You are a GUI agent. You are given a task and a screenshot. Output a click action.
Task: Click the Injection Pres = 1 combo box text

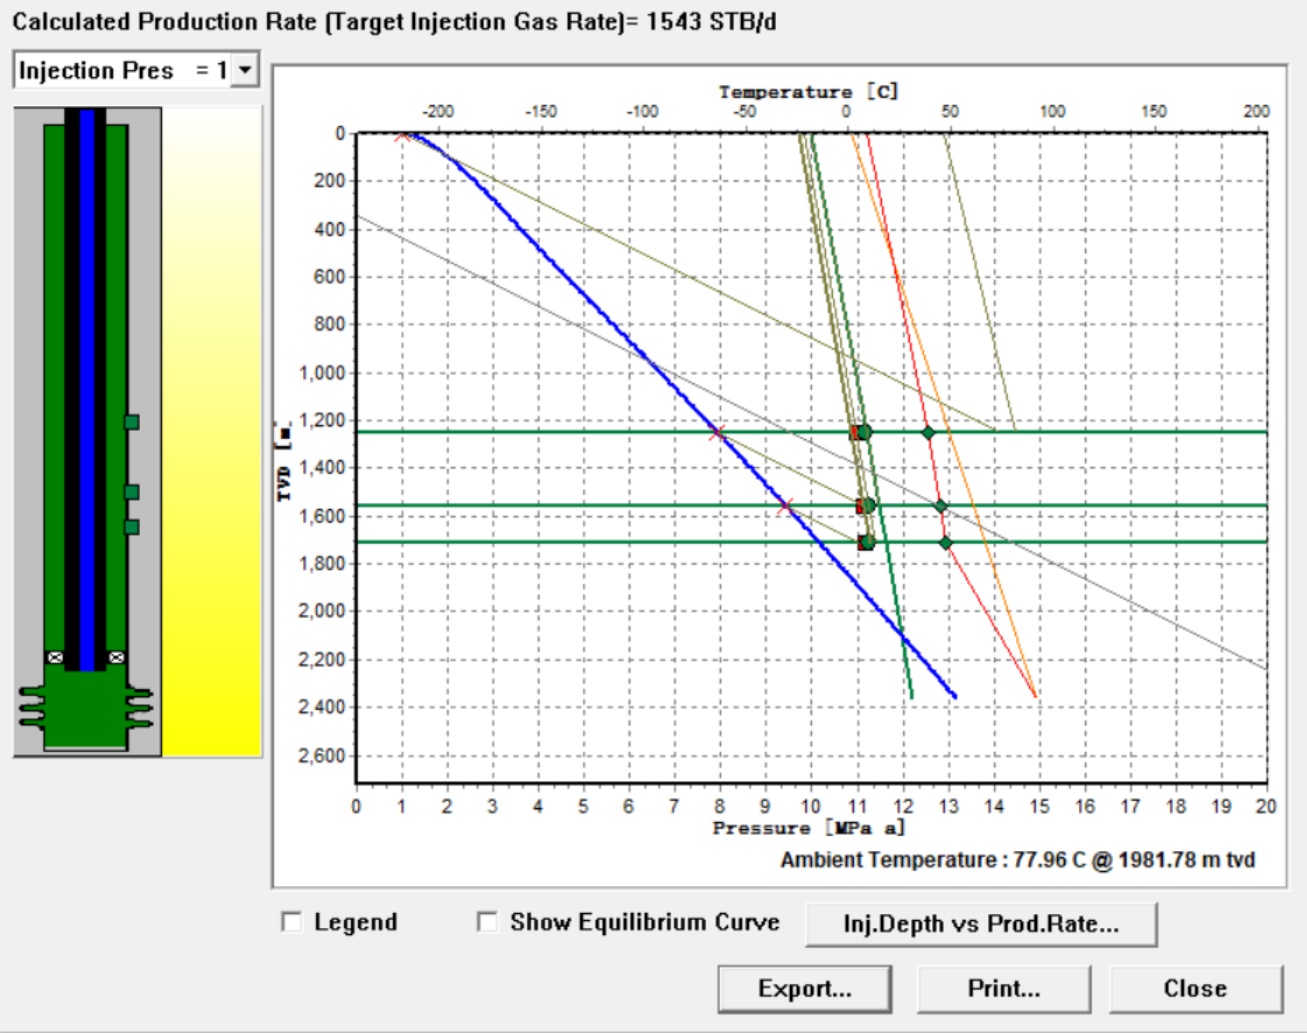pyautogui.click(x=122, y=70)
